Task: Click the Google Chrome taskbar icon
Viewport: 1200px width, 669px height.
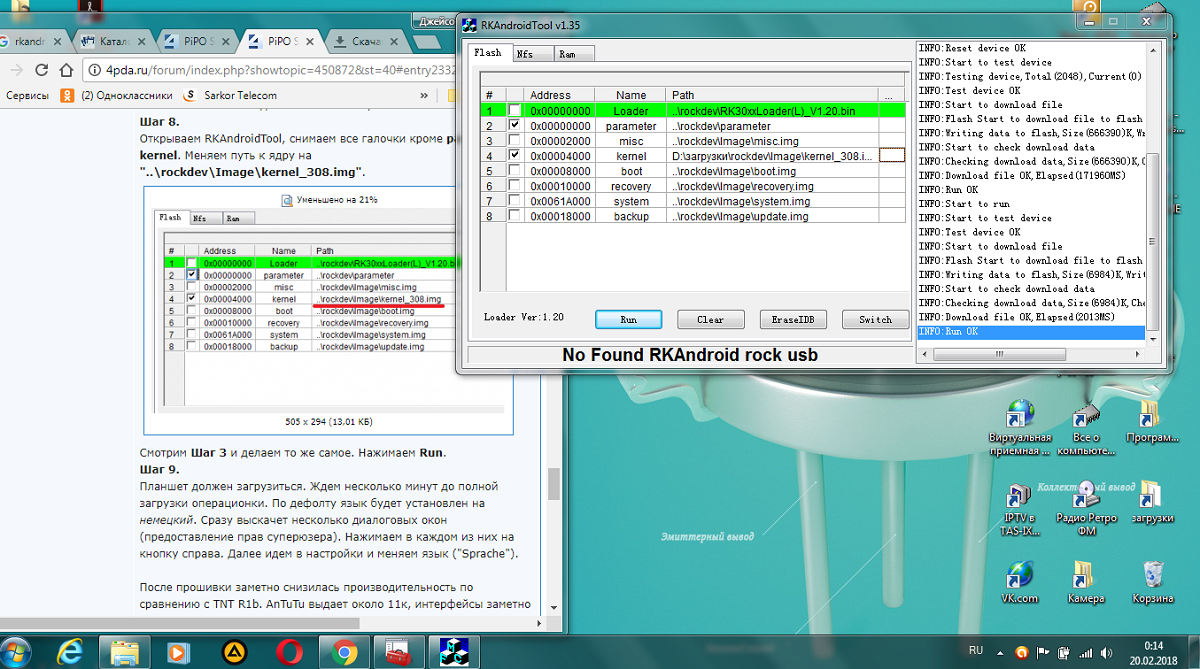Action: (x=344, y=652)
